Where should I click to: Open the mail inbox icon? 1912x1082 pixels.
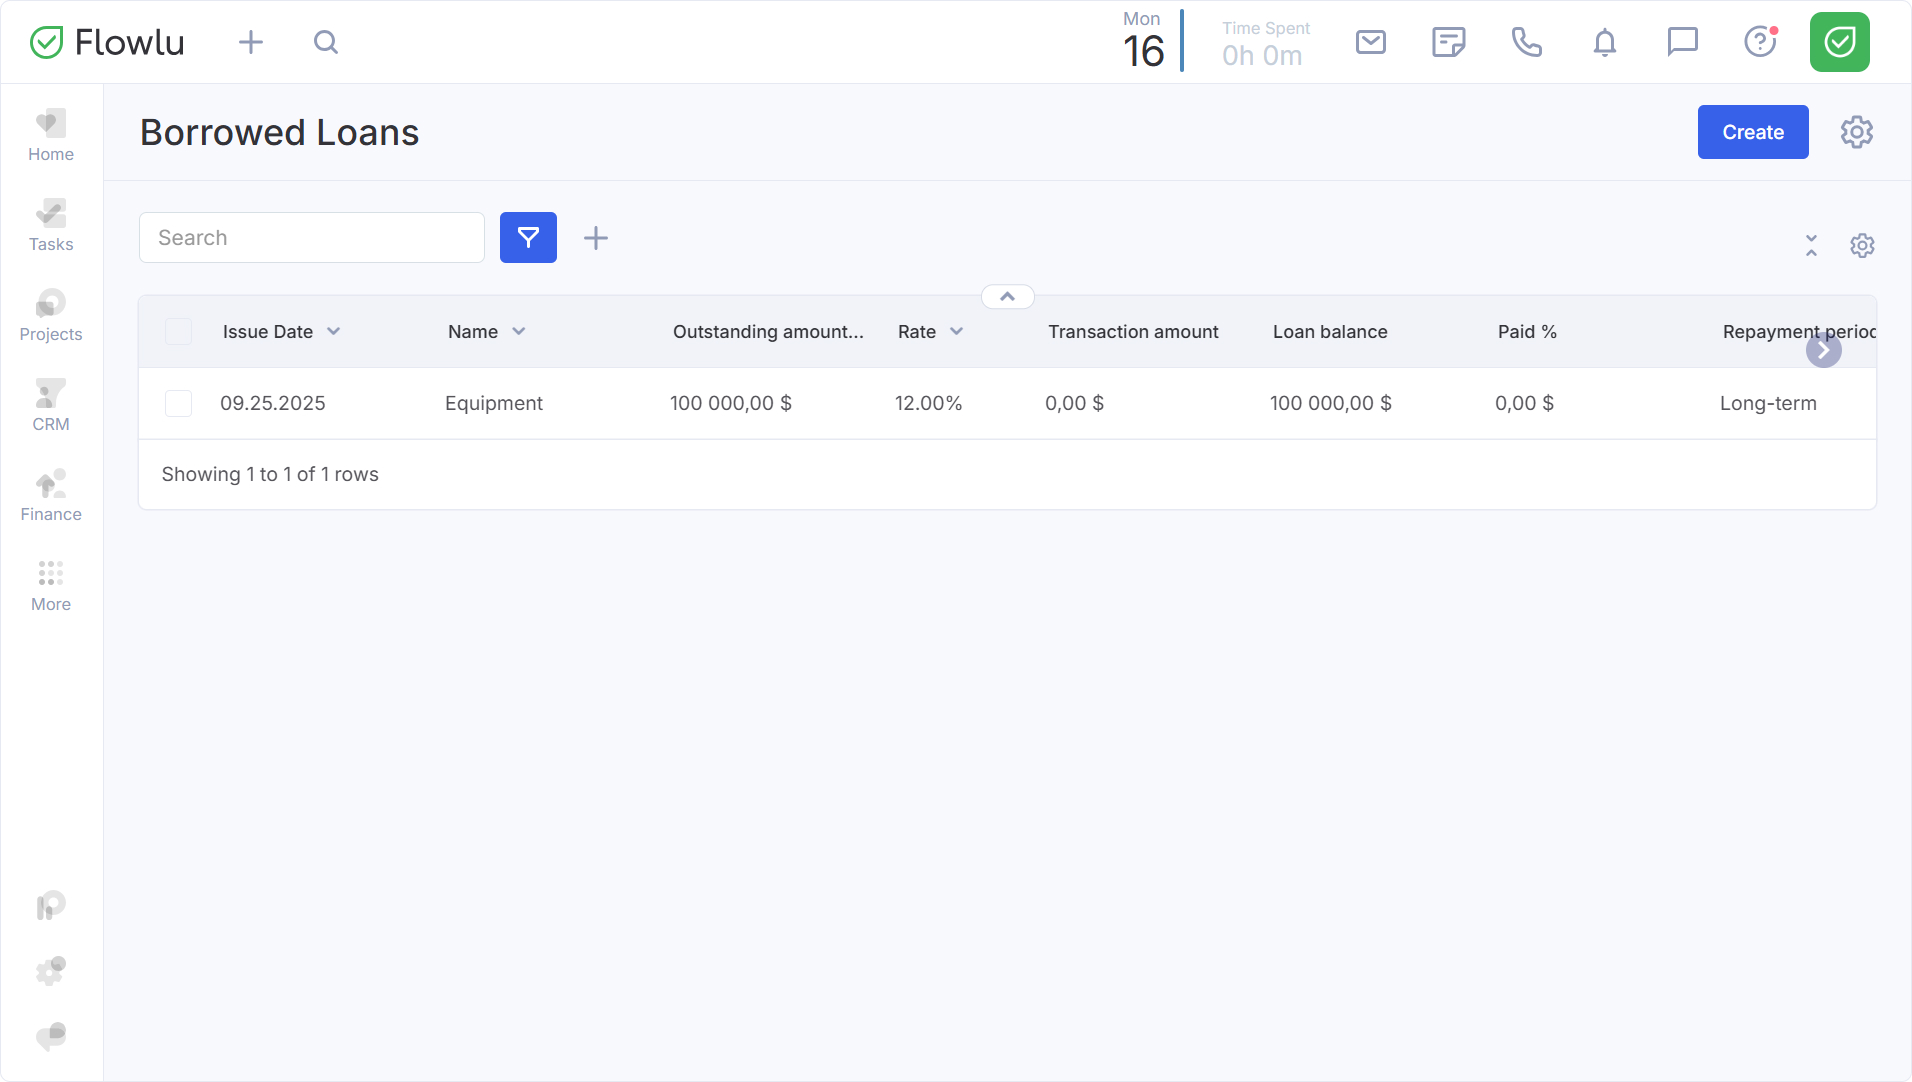tap(1370, 42)
